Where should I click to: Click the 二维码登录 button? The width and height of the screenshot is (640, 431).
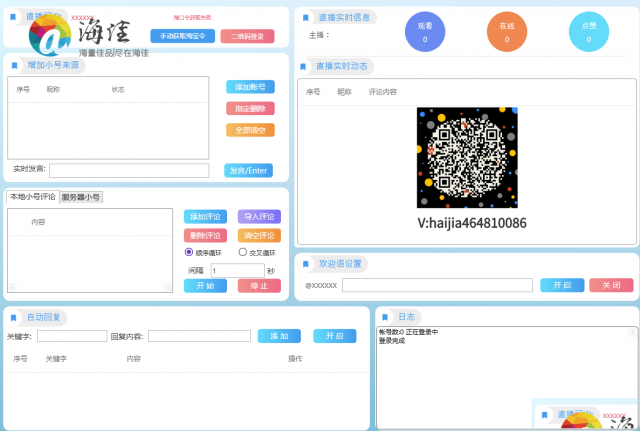[x=247, y=36]
